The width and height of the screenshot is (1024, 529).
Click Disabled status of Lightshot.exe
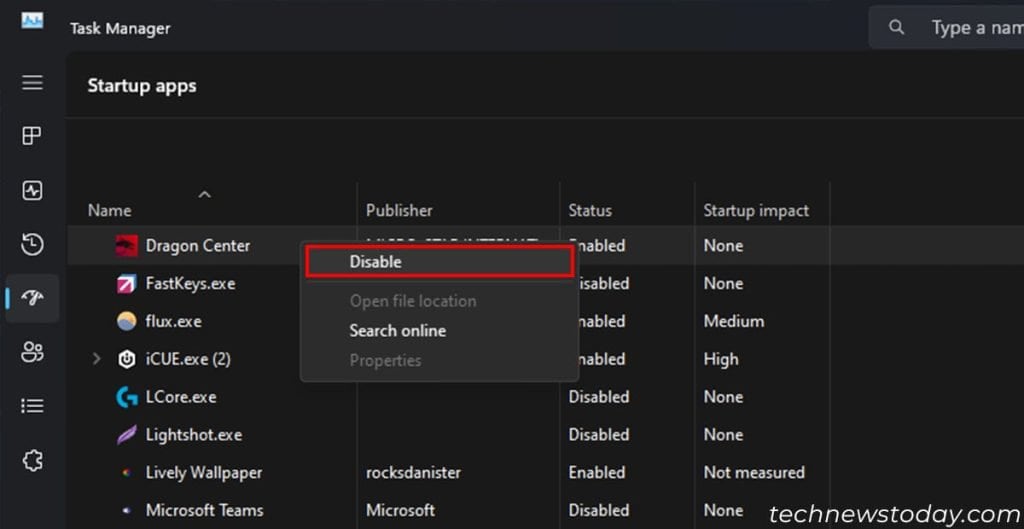599,435
